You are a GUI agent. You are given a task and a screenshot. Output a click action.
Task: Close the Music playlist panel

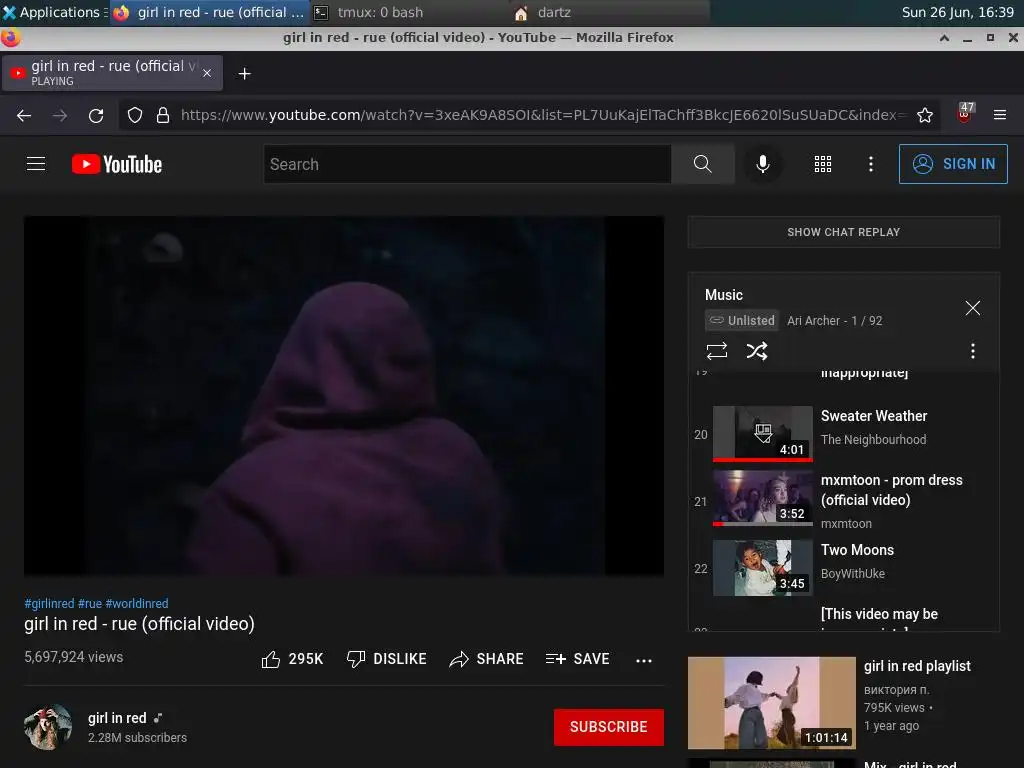(x=972, y=308)
